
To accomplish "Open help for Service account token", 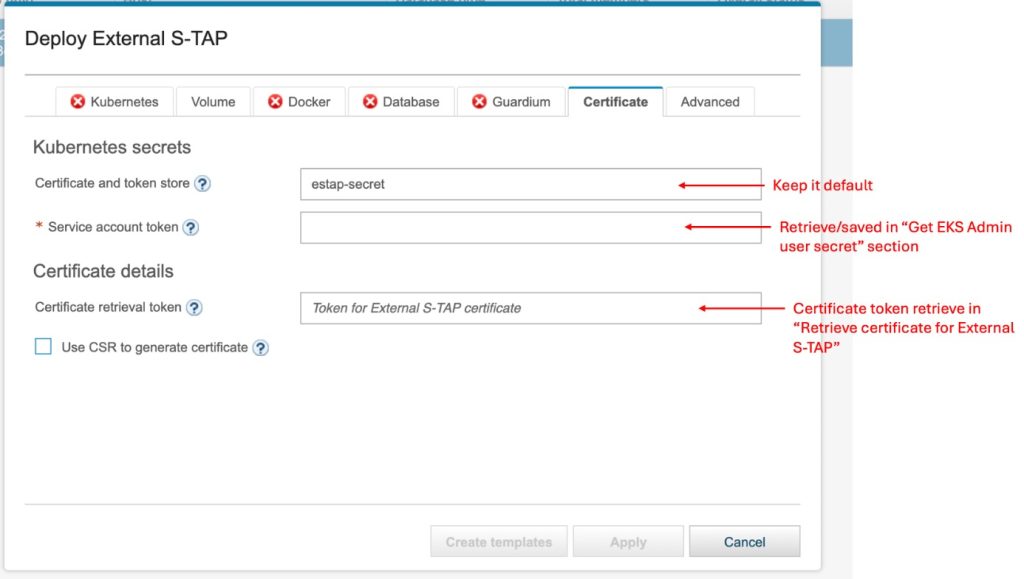I will [x=191, y=228].
